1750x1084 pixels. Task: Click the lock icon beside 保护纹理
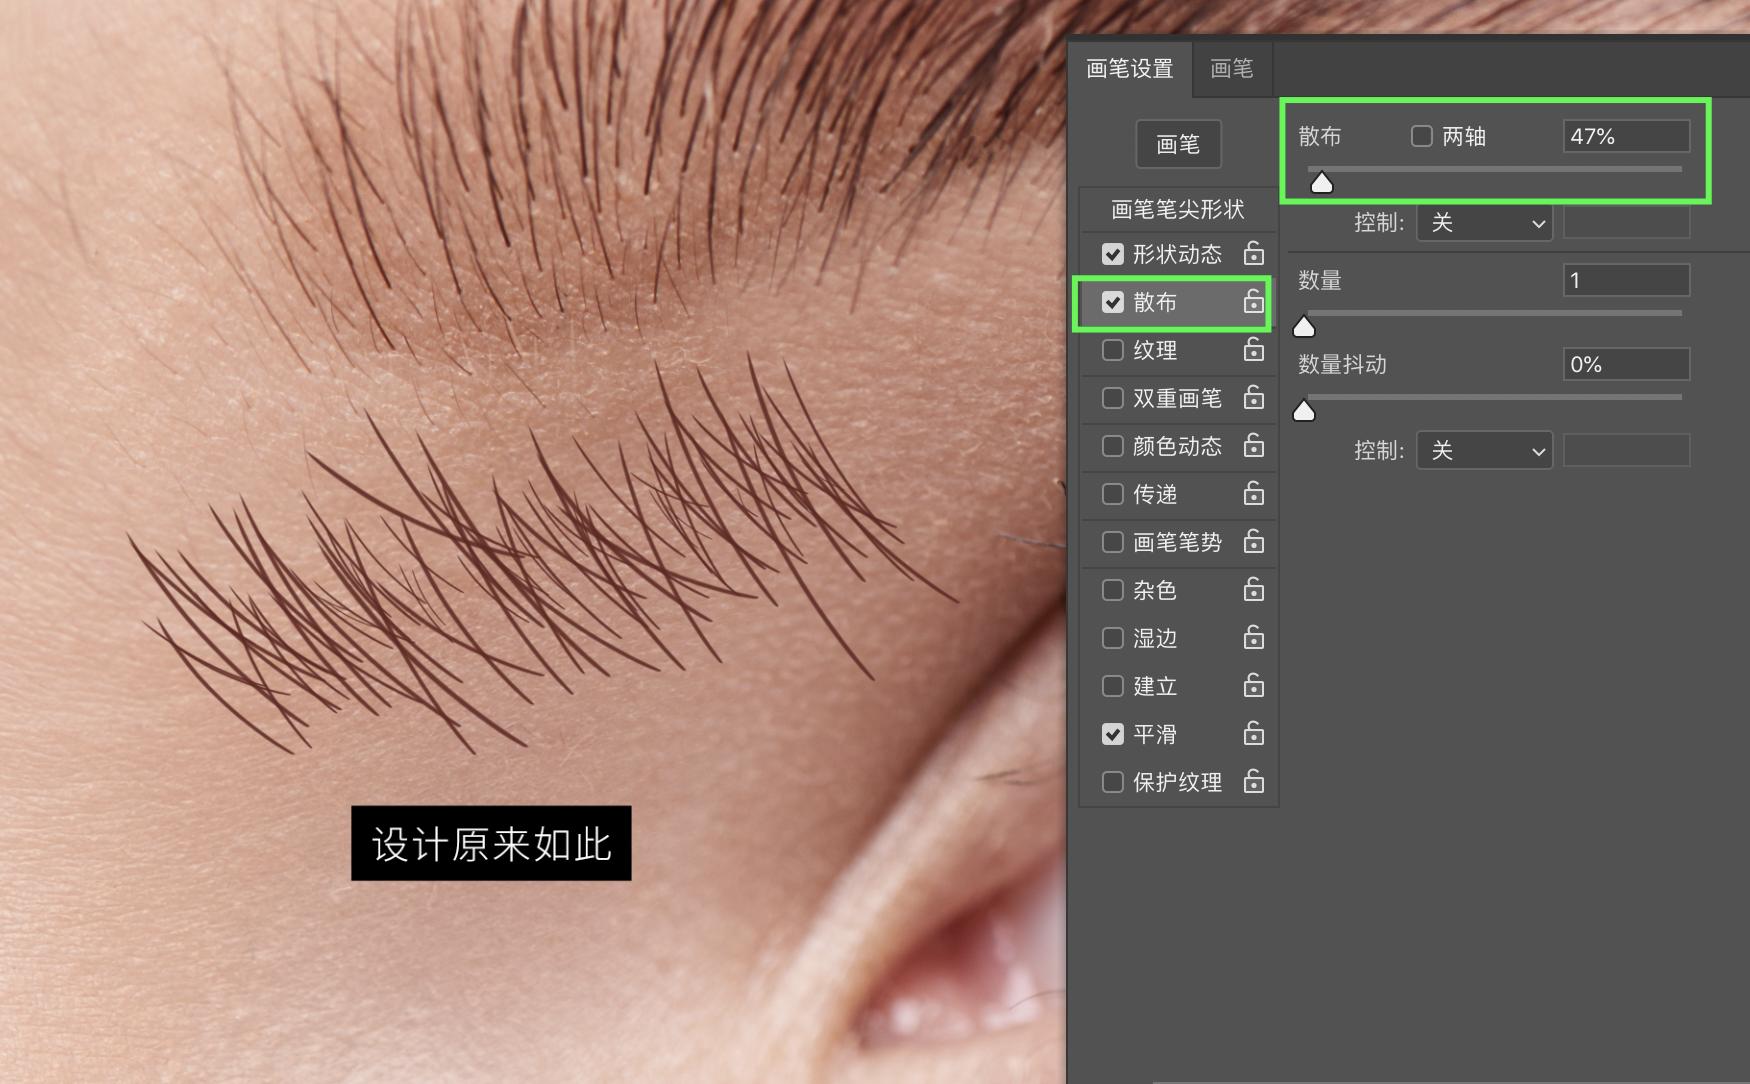coord(1253,782)
